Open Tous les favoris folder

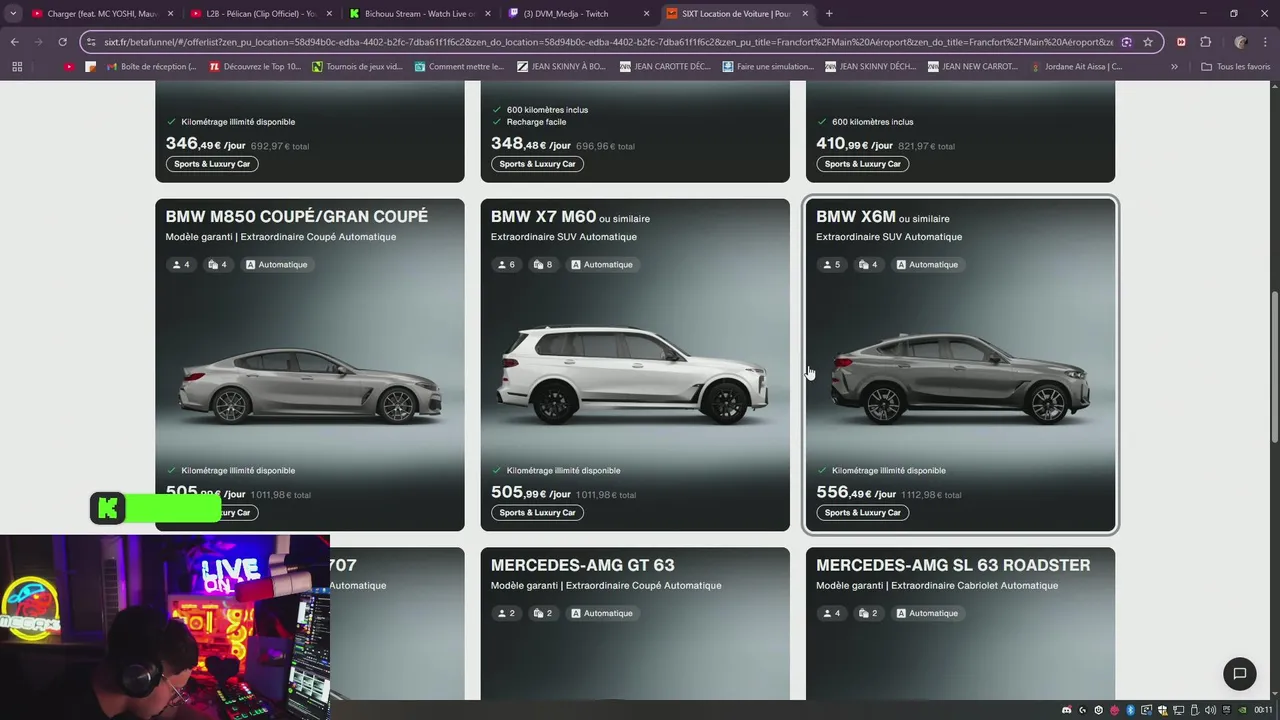pyautogui.click(x=1236, y=67)
